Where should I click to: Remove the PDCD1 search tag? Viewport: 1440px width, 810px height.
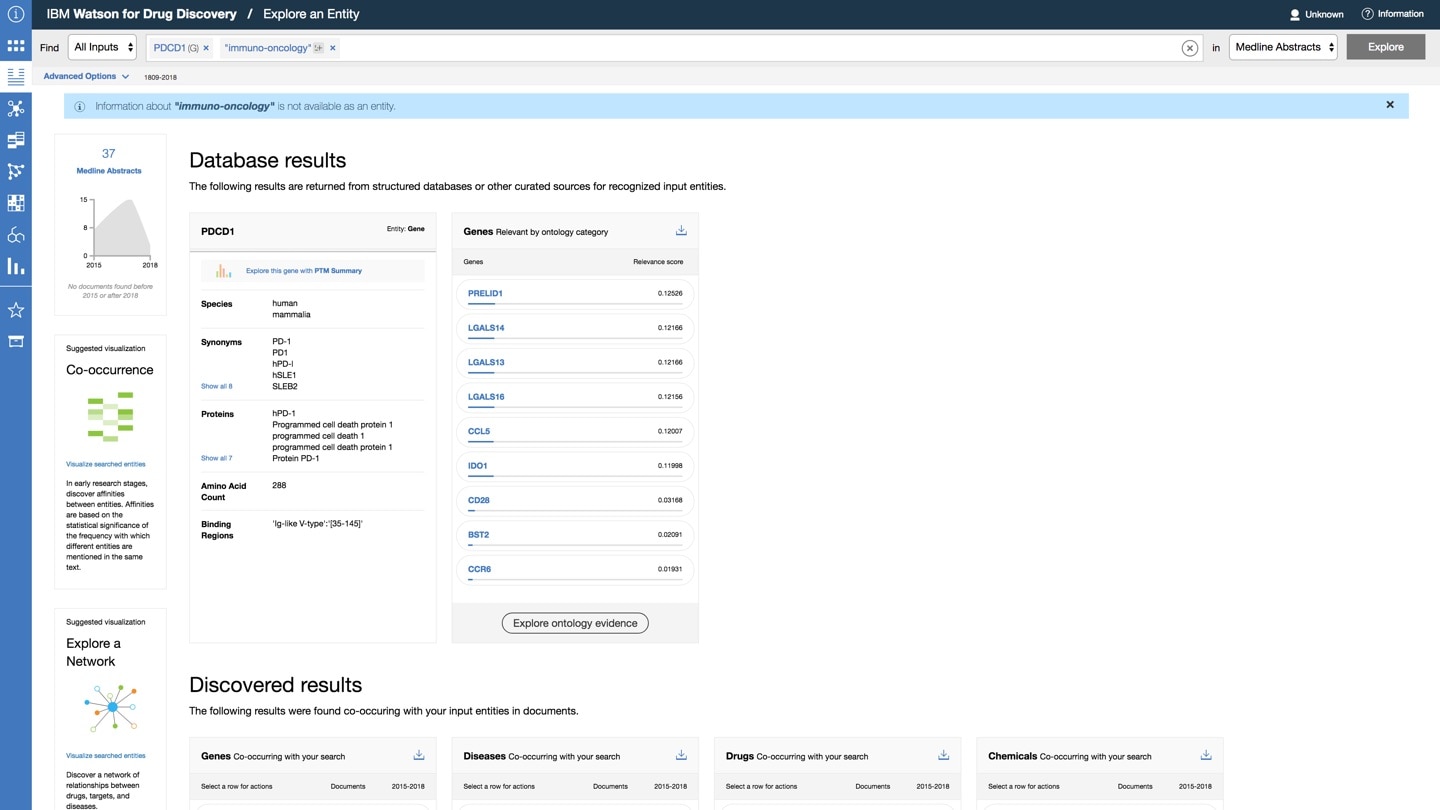pos(206,48)
